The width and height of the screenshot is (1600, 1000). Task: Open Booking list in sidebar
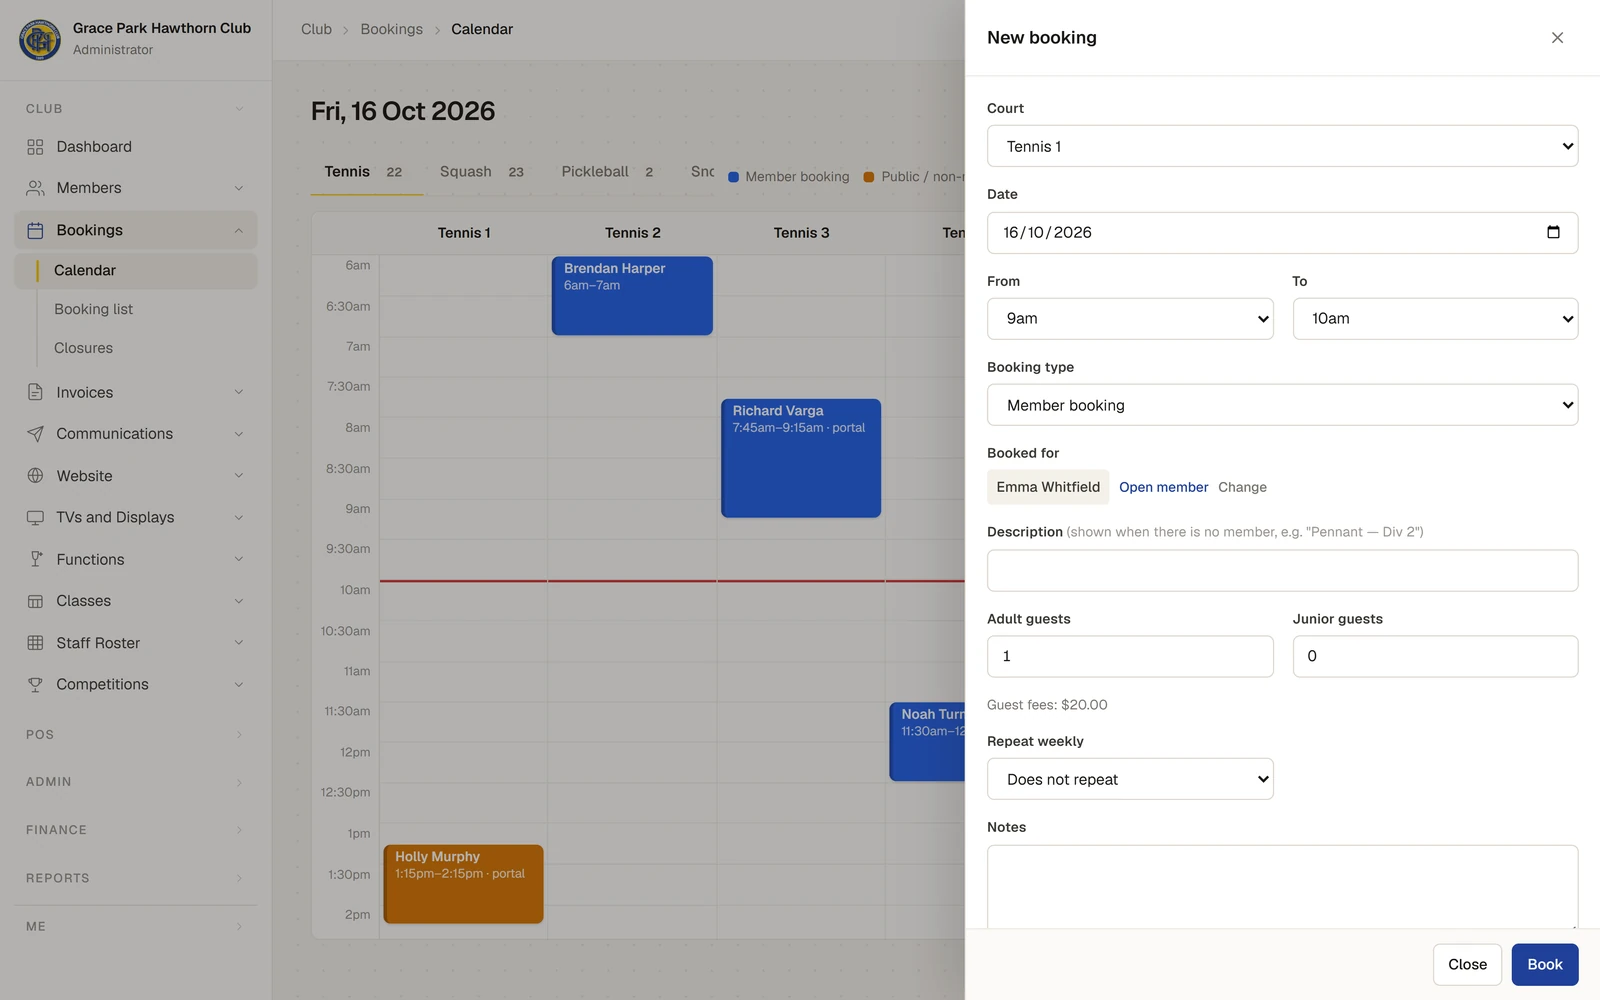click(93, 309)
